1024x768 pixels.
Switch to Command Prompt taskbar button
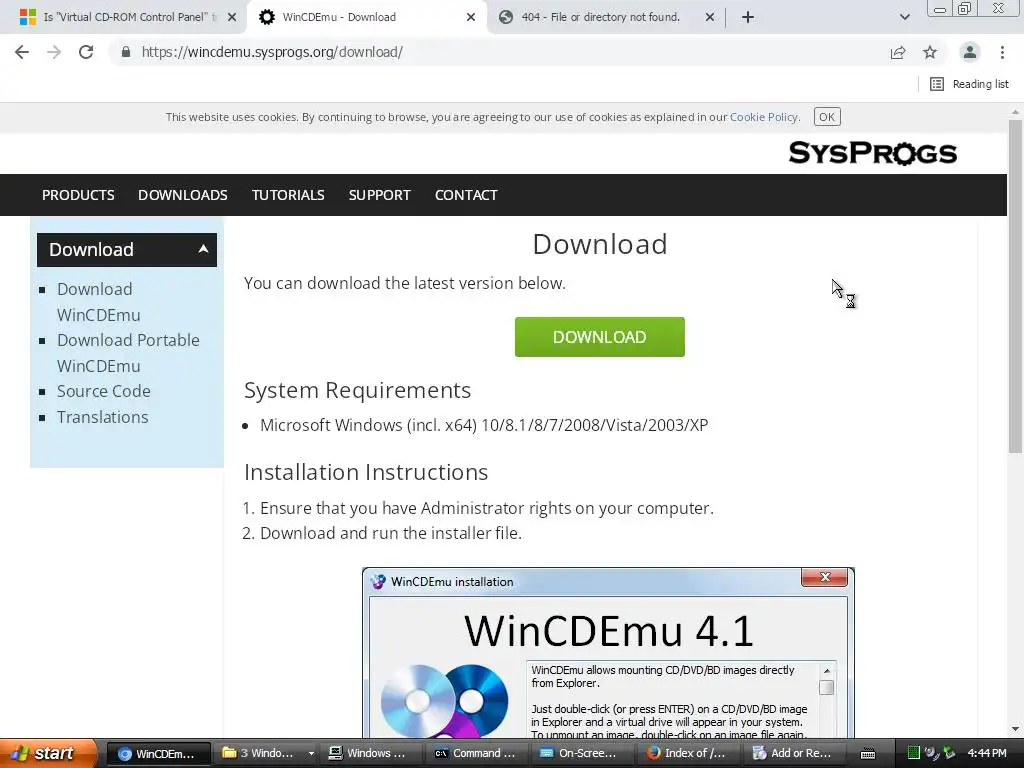click(476, 753)
